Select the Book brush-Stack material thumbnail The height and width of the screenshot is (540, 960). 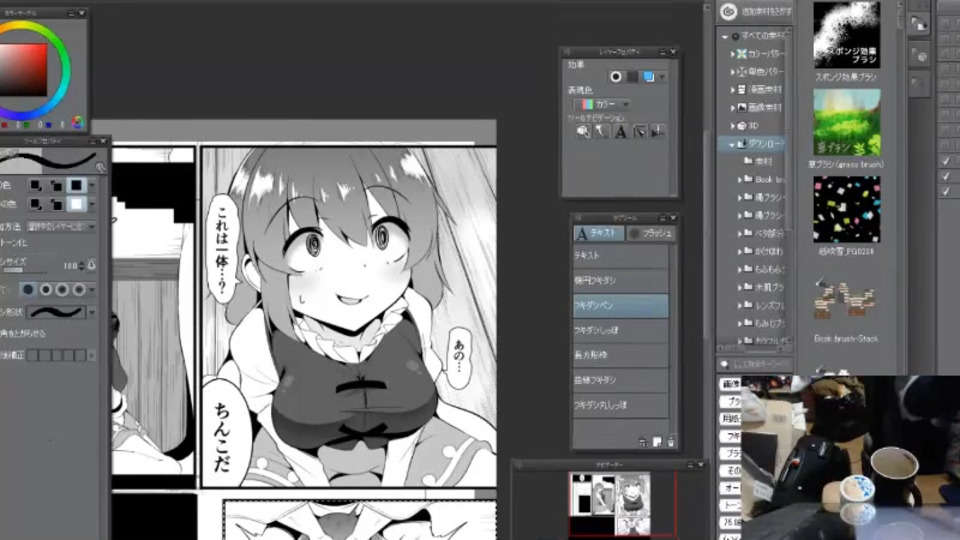click(846, 298)
